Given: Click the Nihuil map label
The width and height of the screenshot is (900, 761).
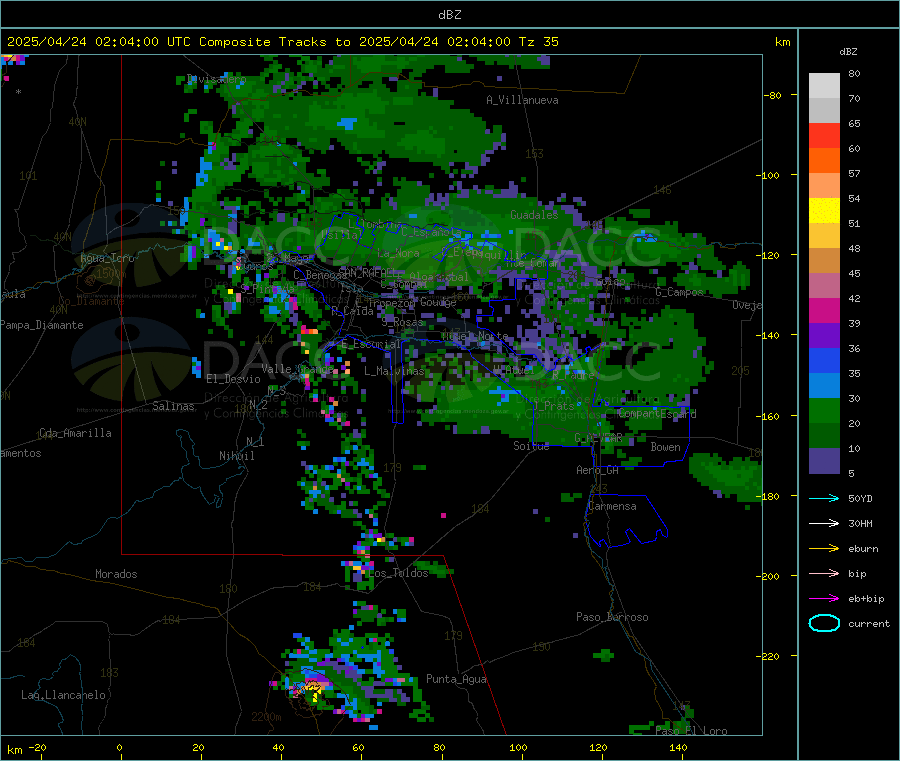Looking at the screenshot, I should [x=236, y=456].
